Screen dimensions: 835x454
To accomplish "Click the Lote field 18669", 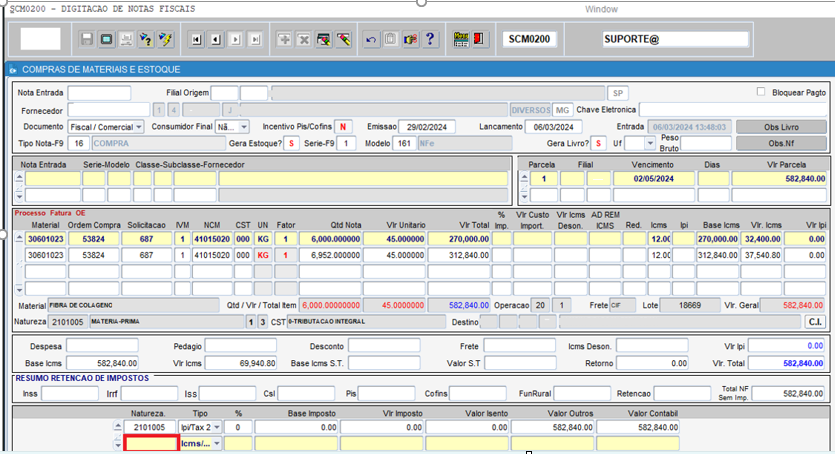I will click(689, 306).
